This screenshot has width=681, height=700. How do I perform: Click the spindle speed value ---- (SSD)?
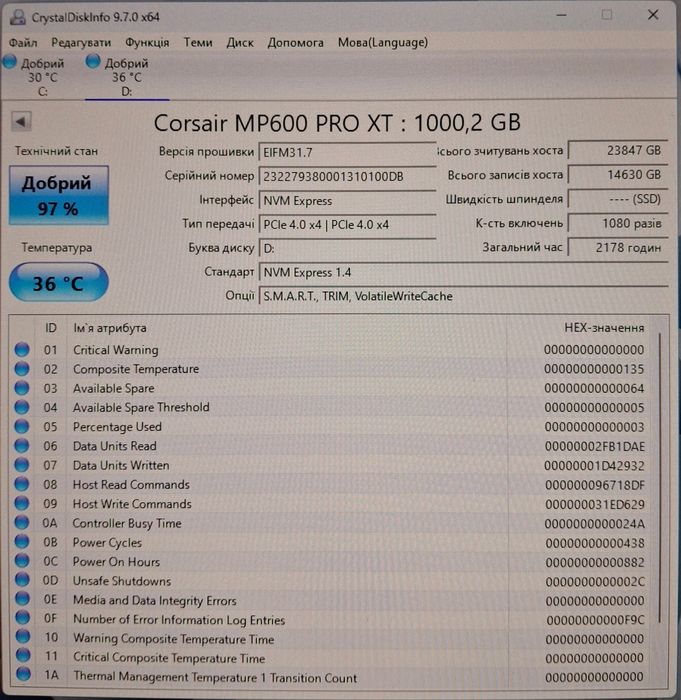[x=618, y=199]
